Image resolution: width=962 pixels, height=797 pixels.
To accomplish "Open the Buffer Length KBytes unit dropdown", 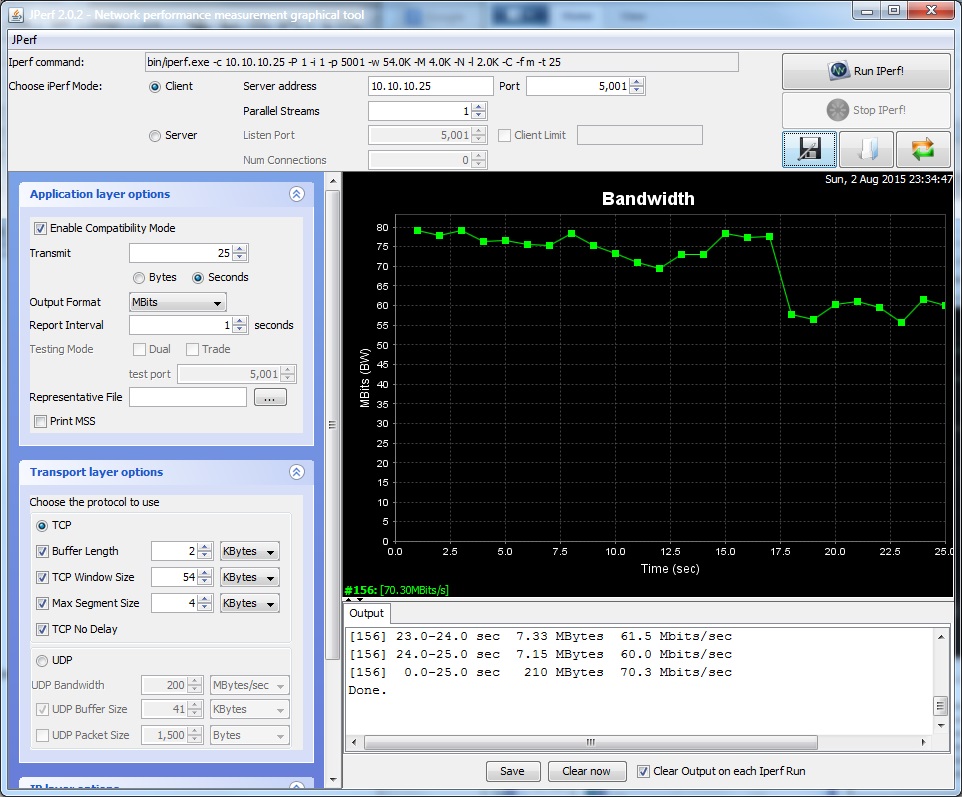I will click(x=250, y=552).
